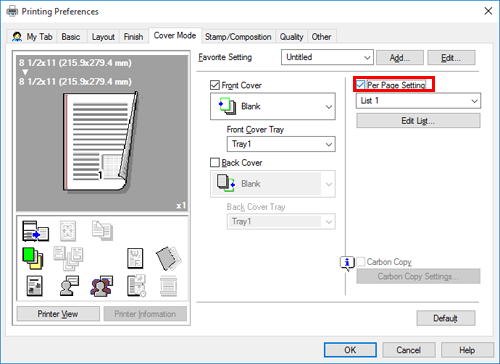The image size is (500, 364).
Task: Enable the Back Cover checkbox
Action: coord(215,163)
